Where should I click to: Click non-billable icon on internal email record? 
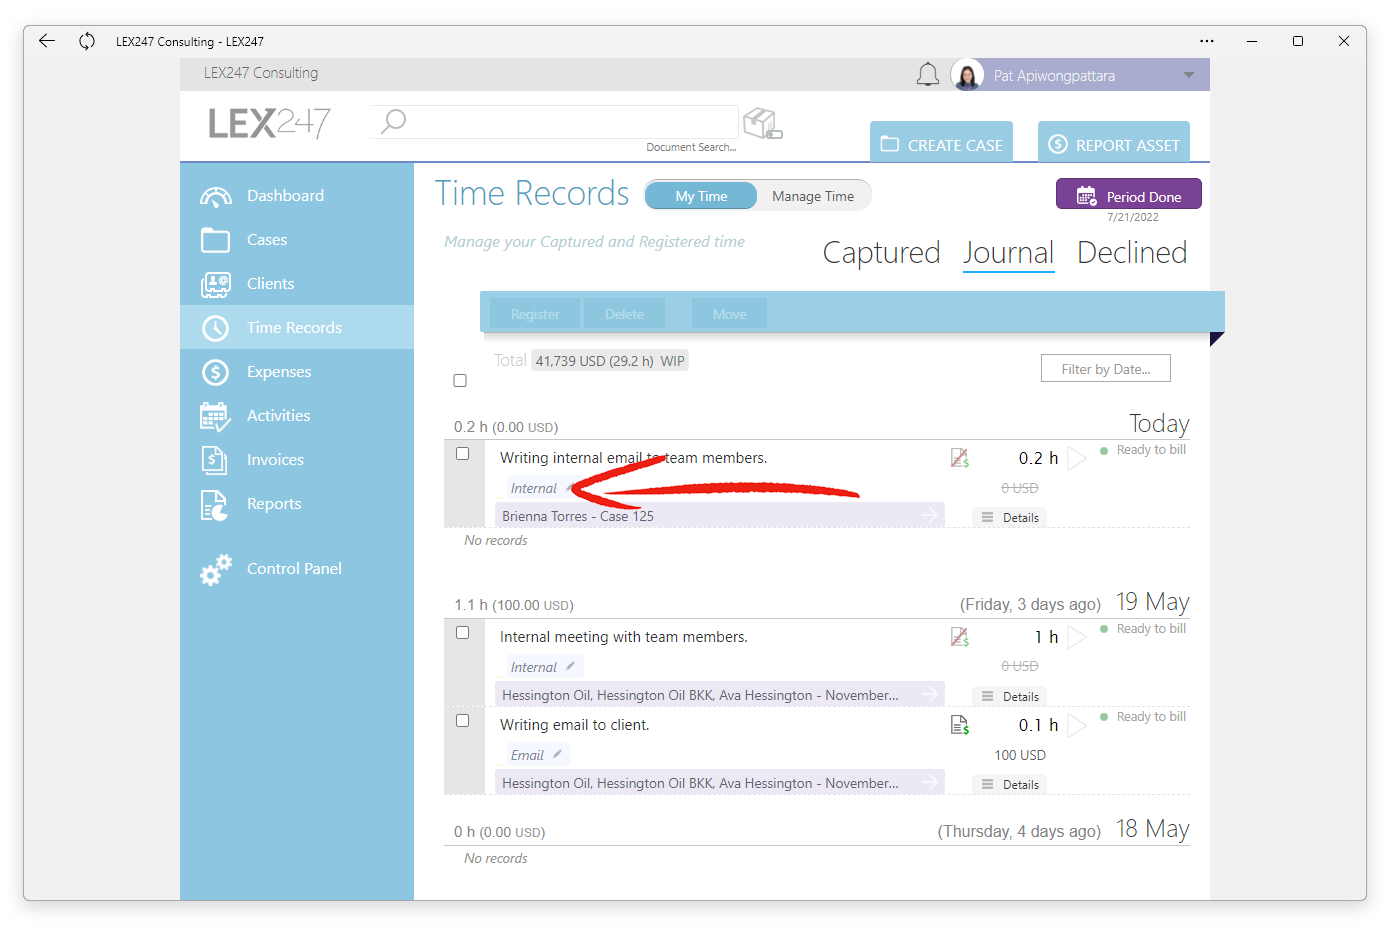959,458
